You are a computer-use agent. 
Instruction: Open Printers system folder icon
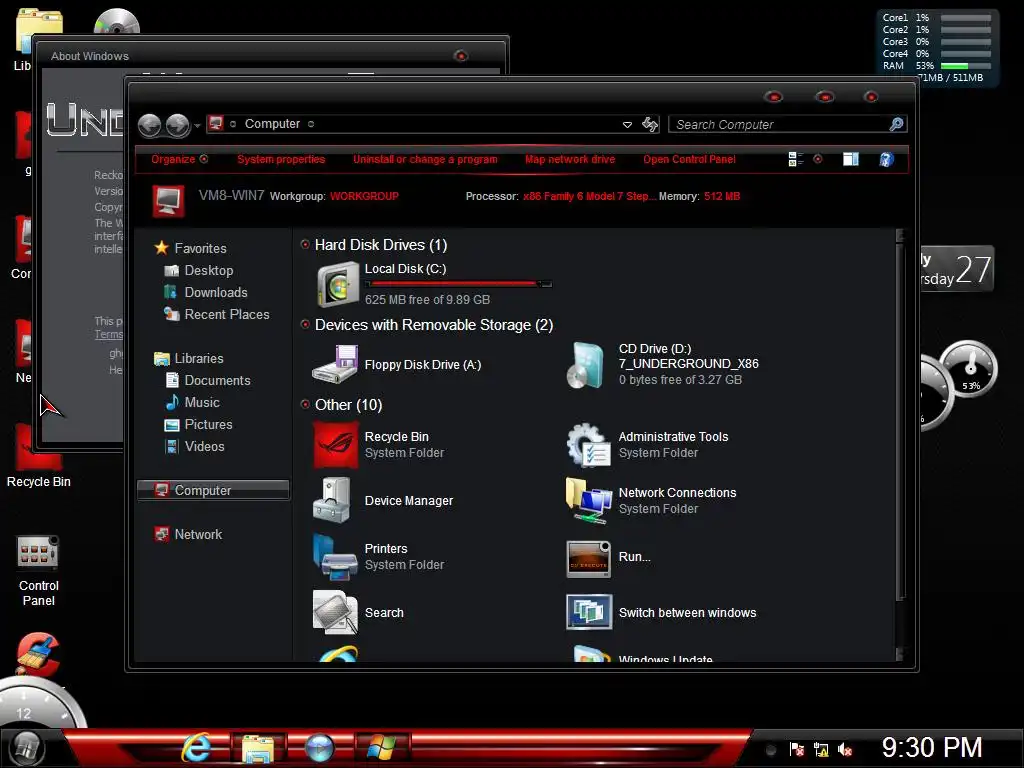coord(335,556)
